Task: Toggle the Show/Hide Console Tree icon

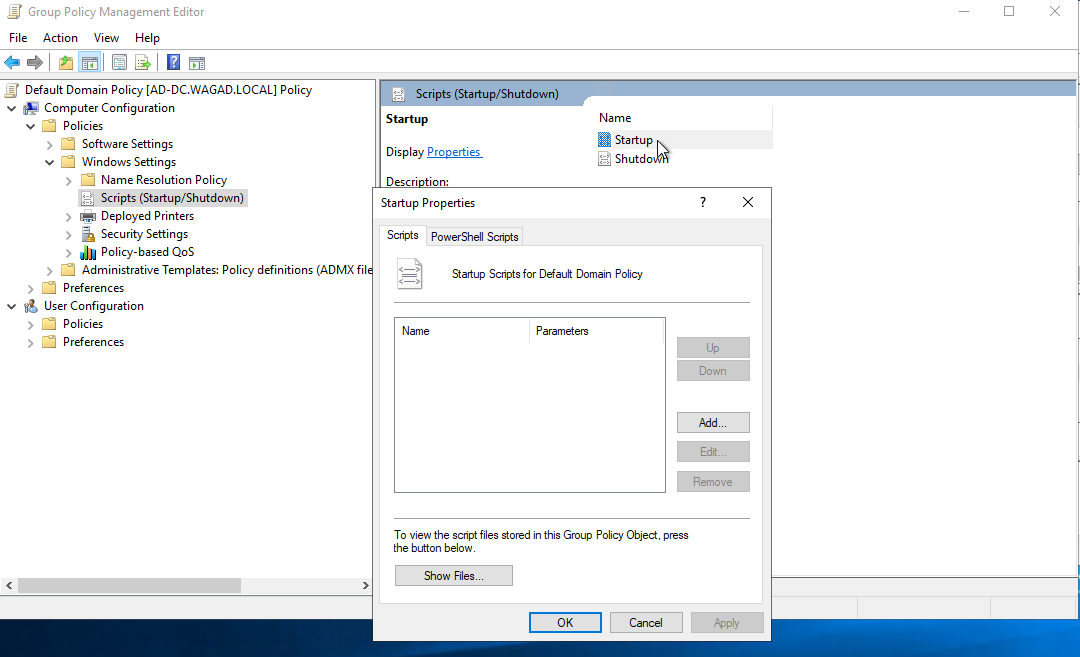Action: point(90,62)
